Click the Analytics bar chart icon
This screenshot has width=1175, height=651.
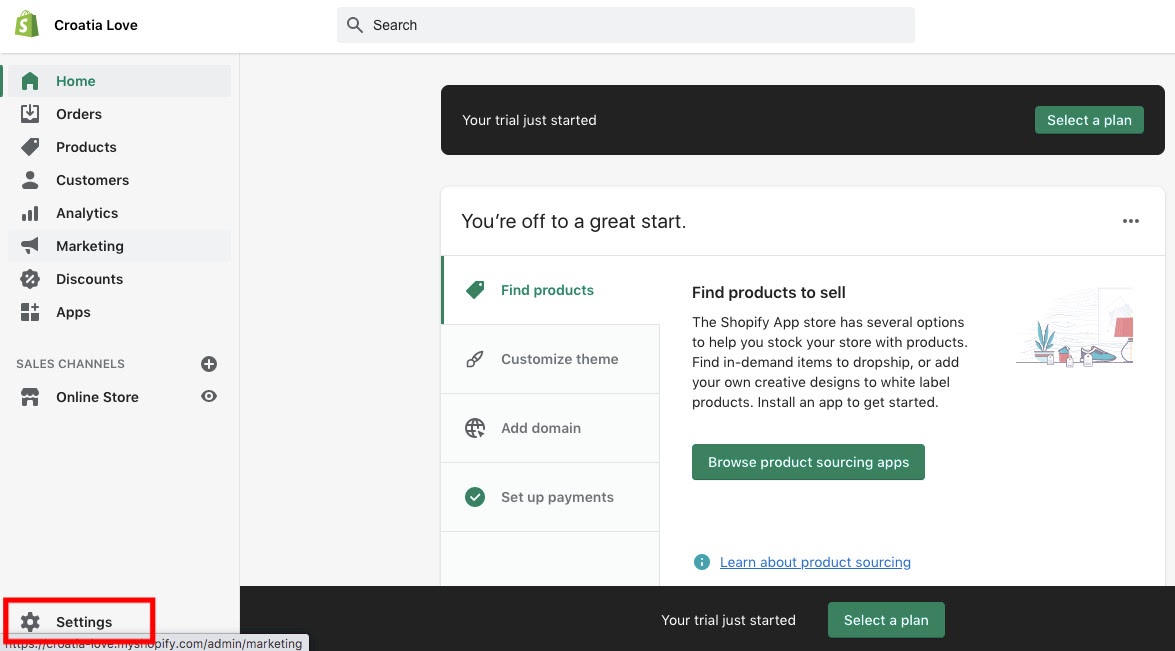(x=30, y=214)
